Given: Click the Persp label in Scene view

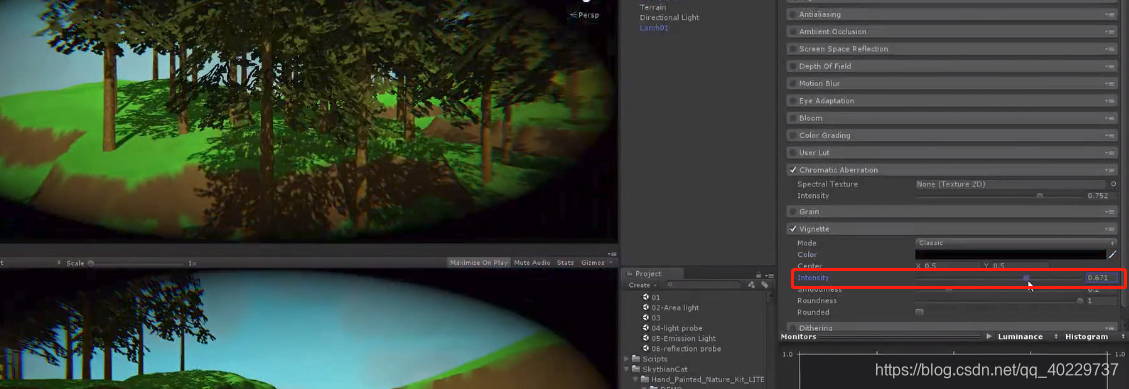Looking at the screenshot, I should [x=585, y=14].
